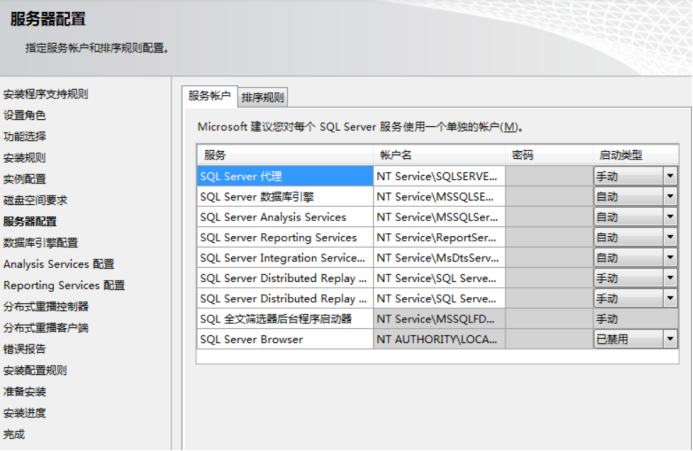Image resolution: width=693 pixels, height=451 pixels.
Task: Open 功能选择 step in left navigation
Action: click(x=24, y=136)
